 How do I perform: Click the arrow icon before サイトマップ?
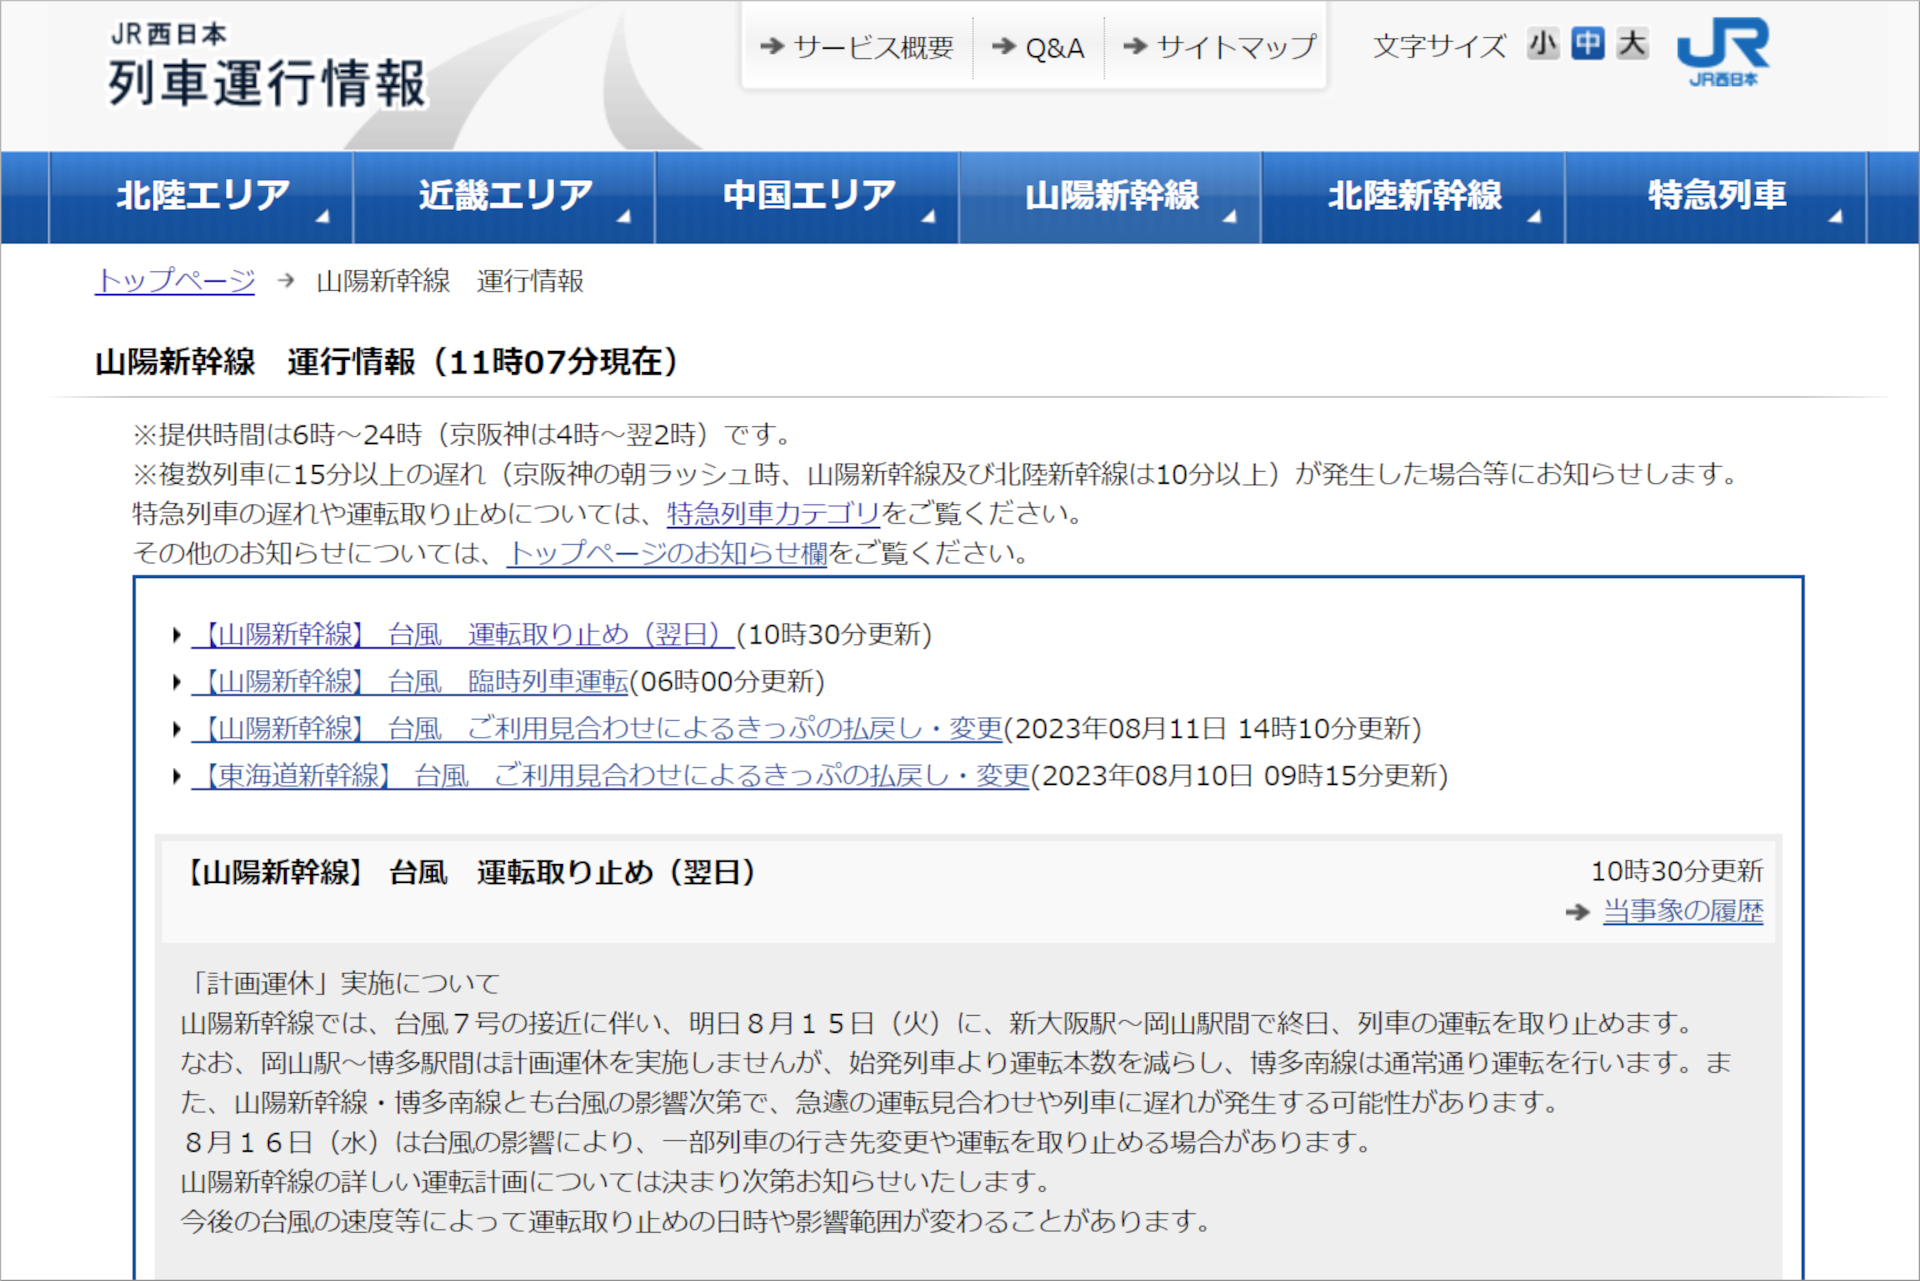[1135, 46]
